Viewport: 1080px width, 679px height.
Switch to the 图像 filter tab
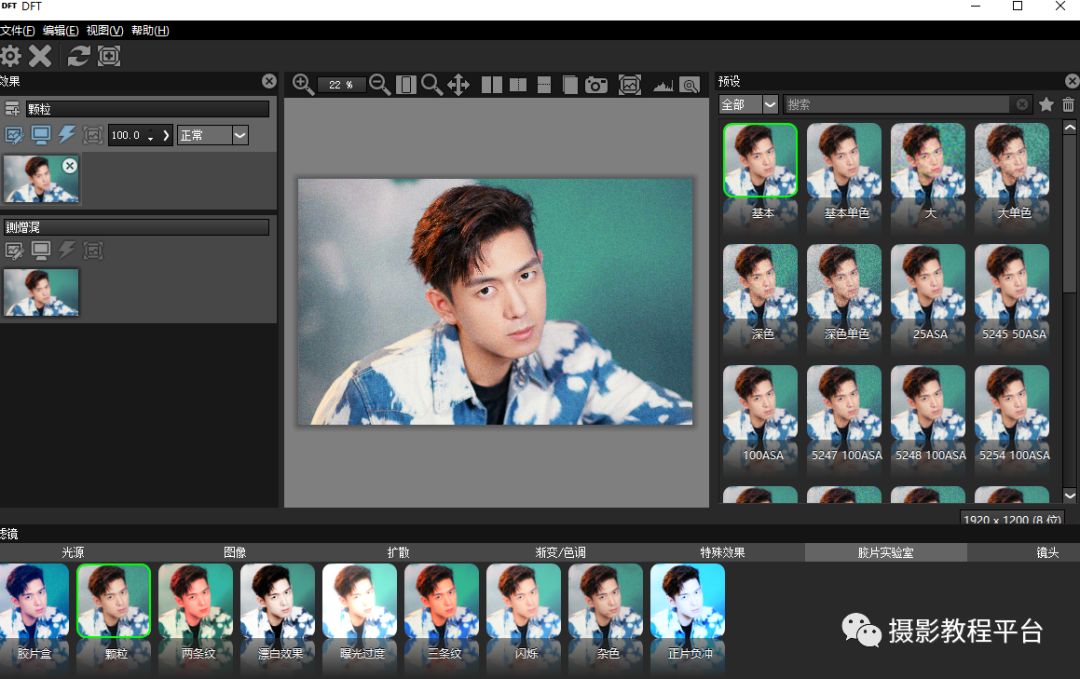235,552
